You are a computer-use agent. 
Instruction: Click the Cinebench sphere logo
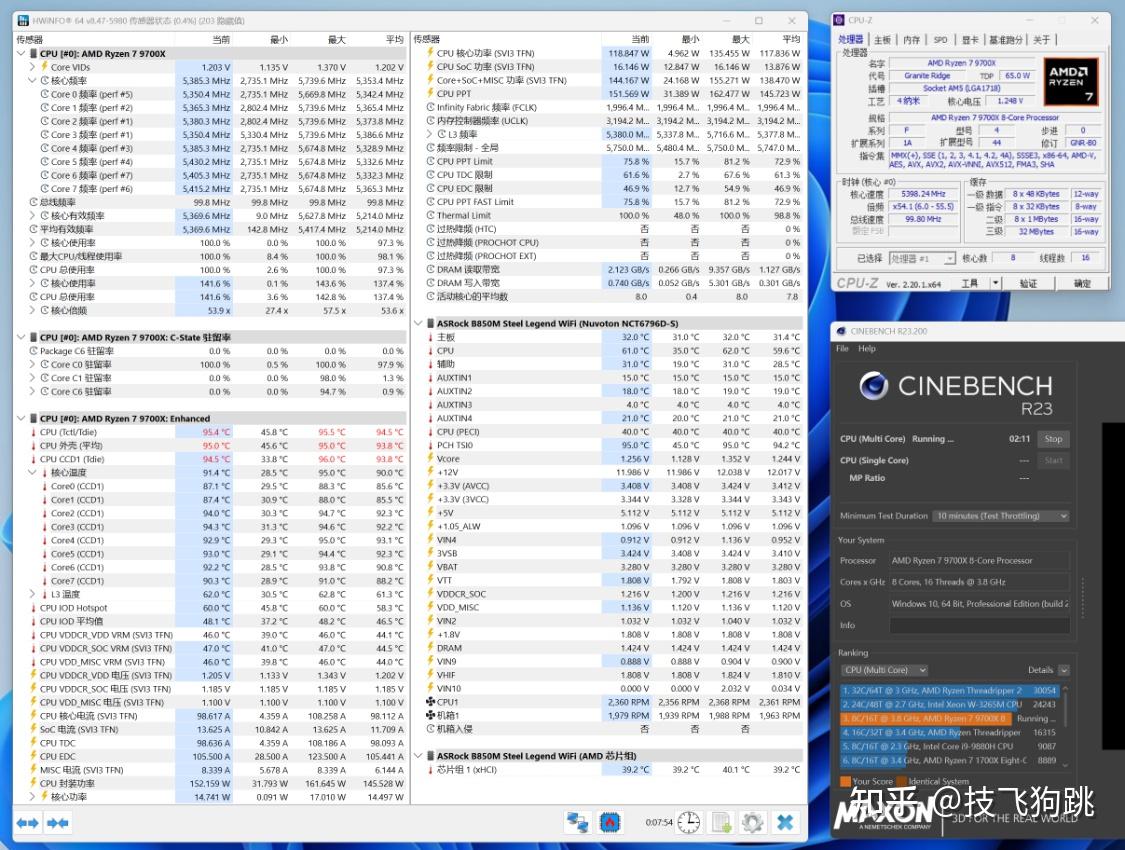(873, 387)
